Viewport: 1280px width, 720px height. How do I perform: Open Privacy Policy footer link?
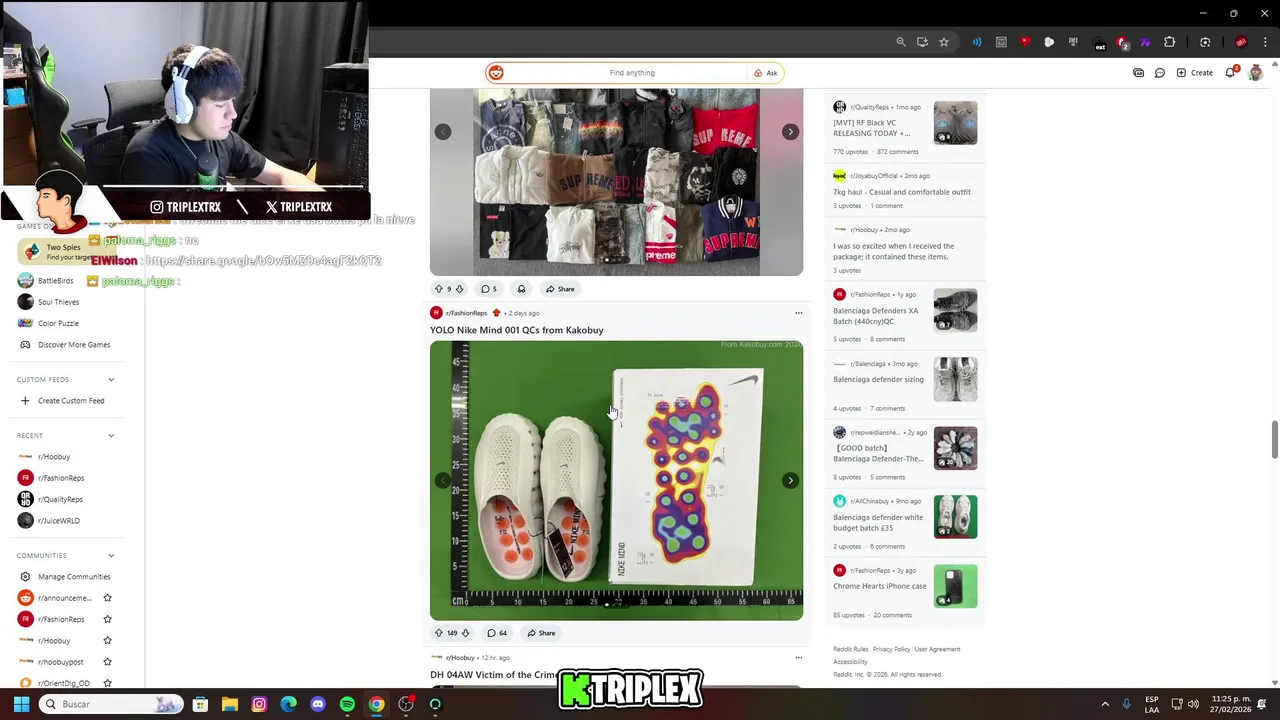tap(890, 649)
